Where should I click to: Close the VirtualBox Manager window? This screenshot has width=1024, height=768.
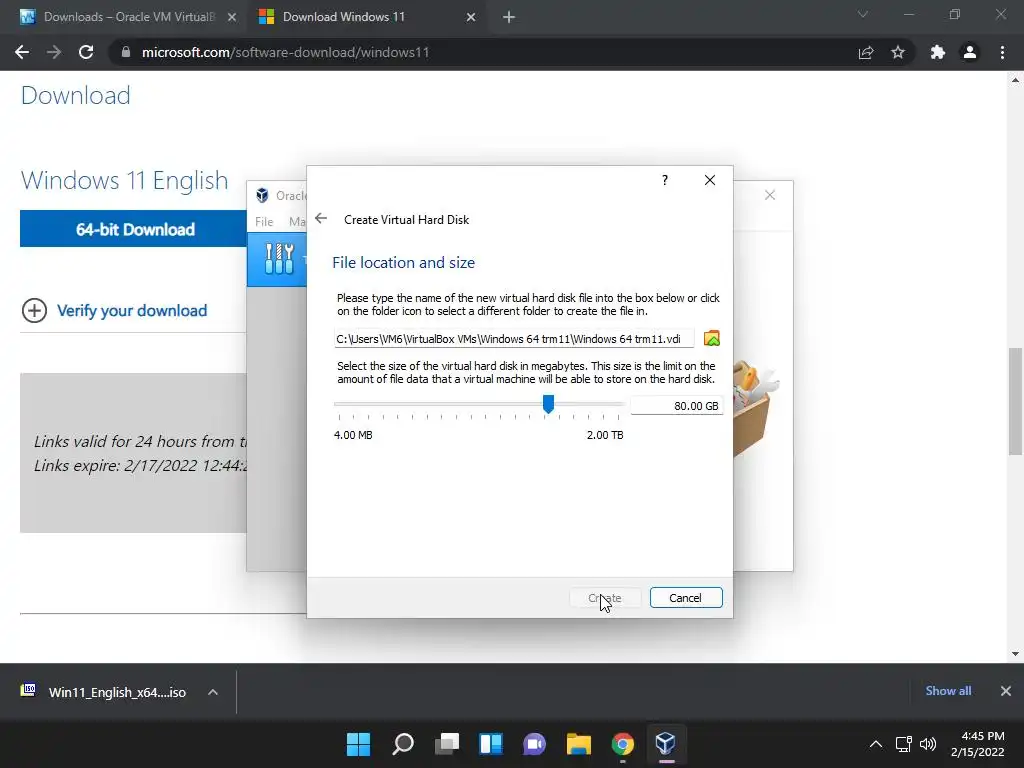770,195
